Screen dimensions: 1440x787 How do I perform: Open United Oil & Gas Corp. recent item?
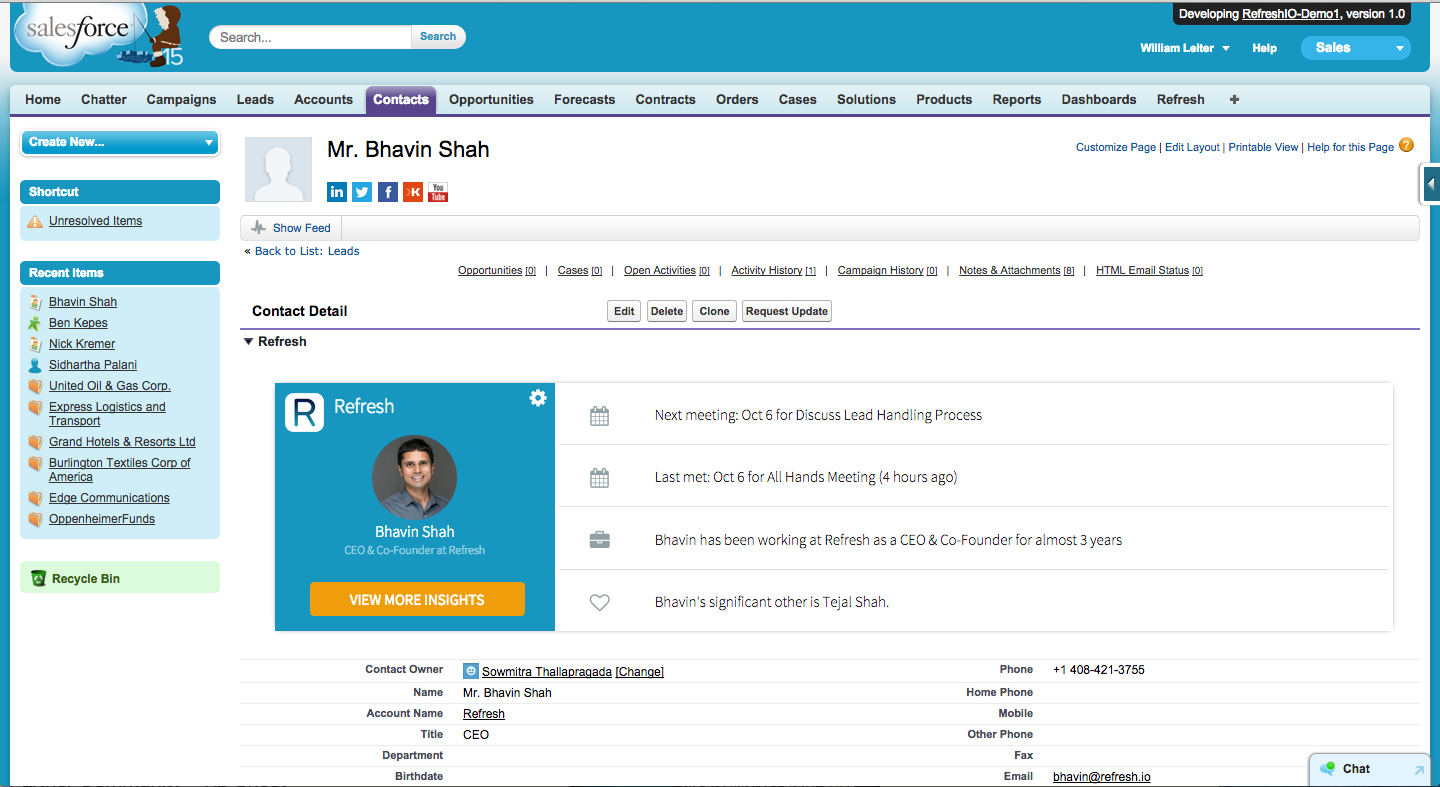tap(110, 386)
